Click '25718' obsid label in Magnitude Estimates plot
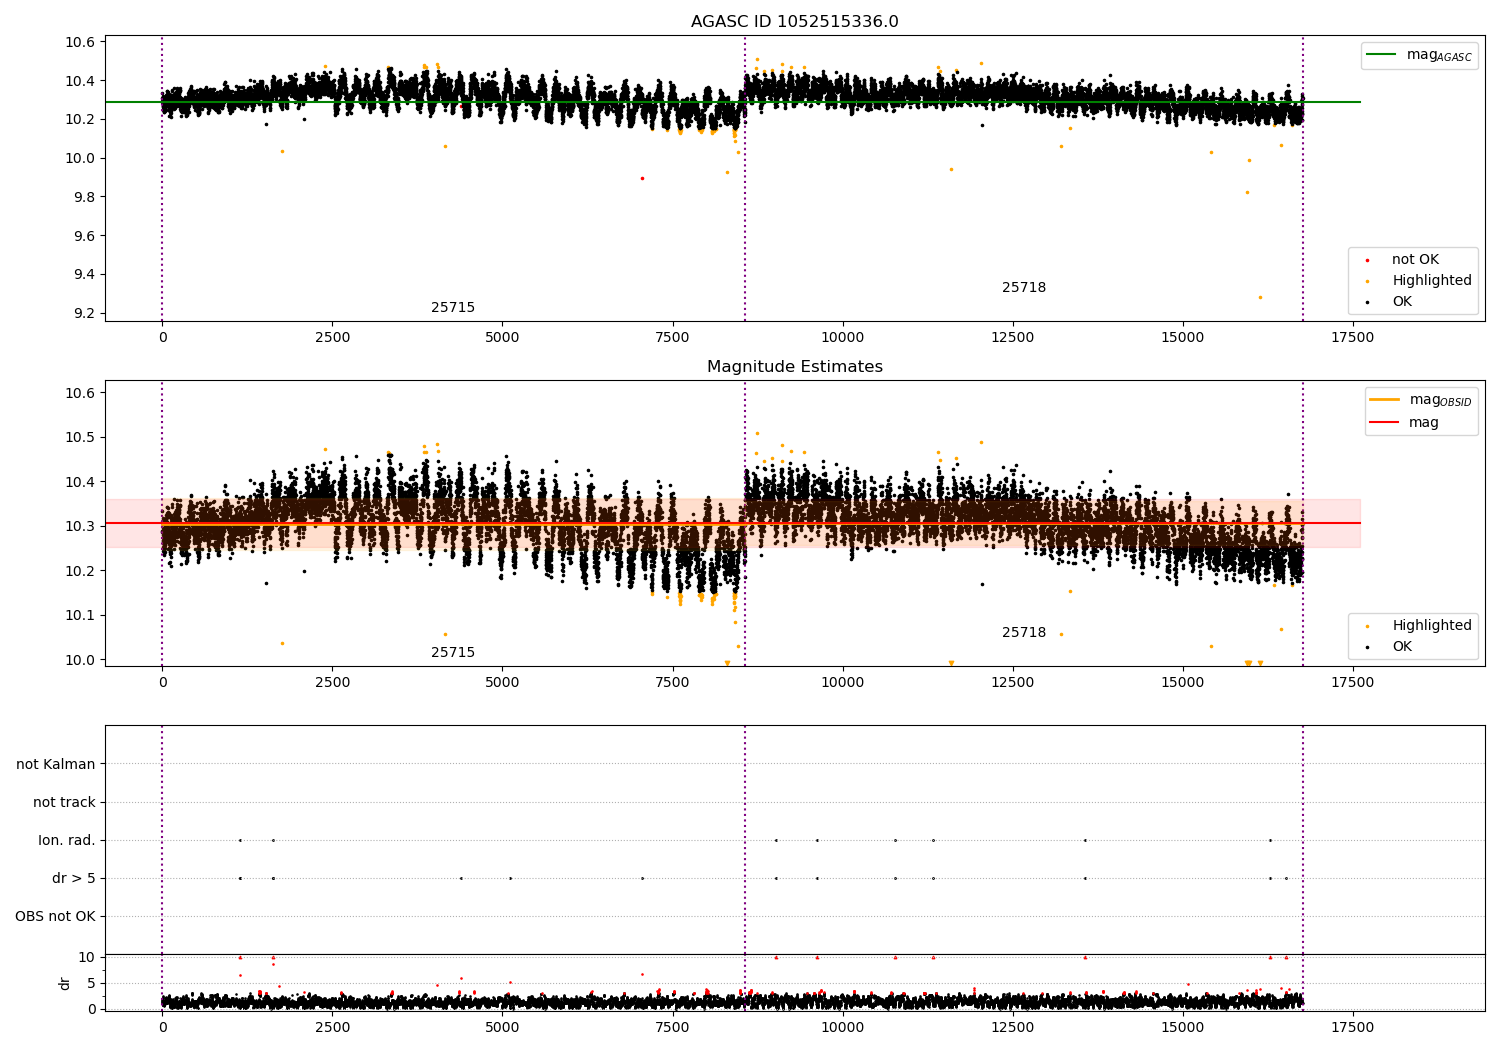This screenshot has height=1050, width=1500. [1024, 633]
